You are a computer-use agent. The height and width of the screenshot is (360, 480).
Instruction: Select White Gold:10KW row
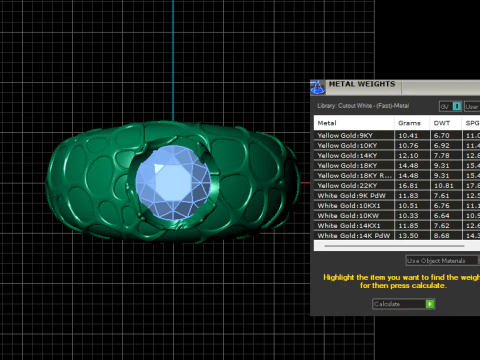(397, 215)
